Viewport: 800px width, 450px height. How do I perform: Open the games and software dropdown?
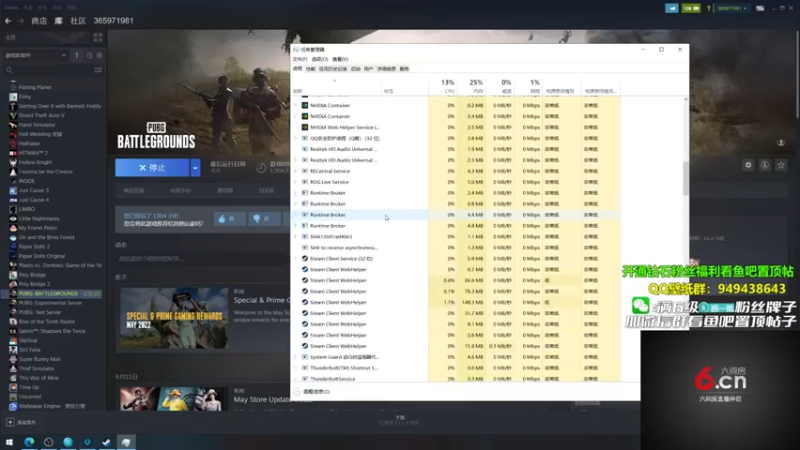[36, 55]
